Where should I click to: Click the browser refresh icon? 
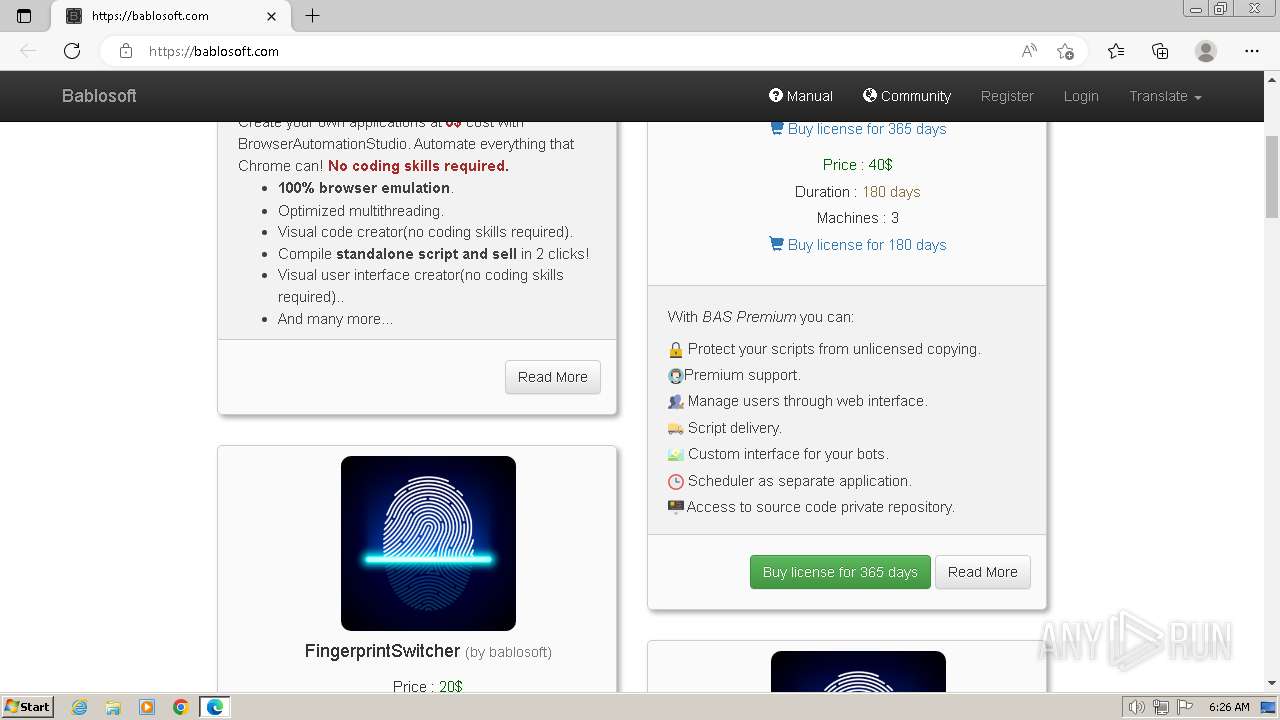(72, 51)
